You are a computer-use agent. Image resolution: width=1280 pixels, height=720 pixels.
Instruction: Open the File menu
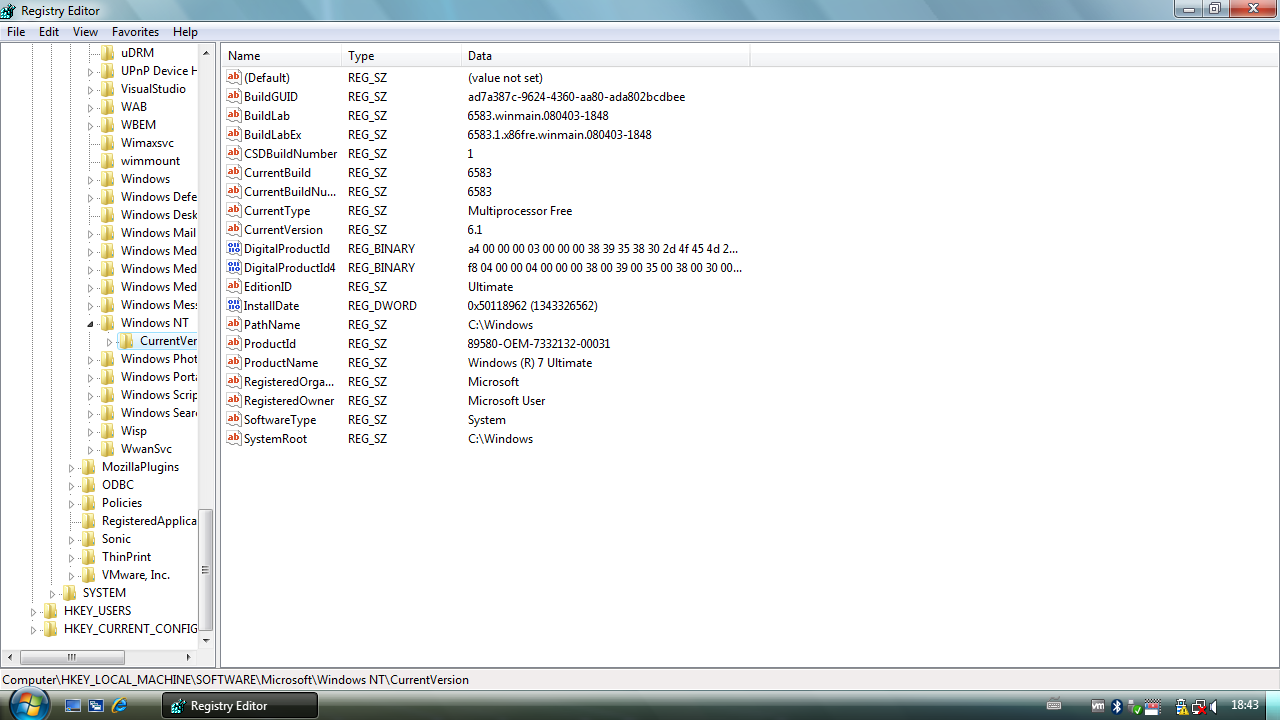click(16, 32)
